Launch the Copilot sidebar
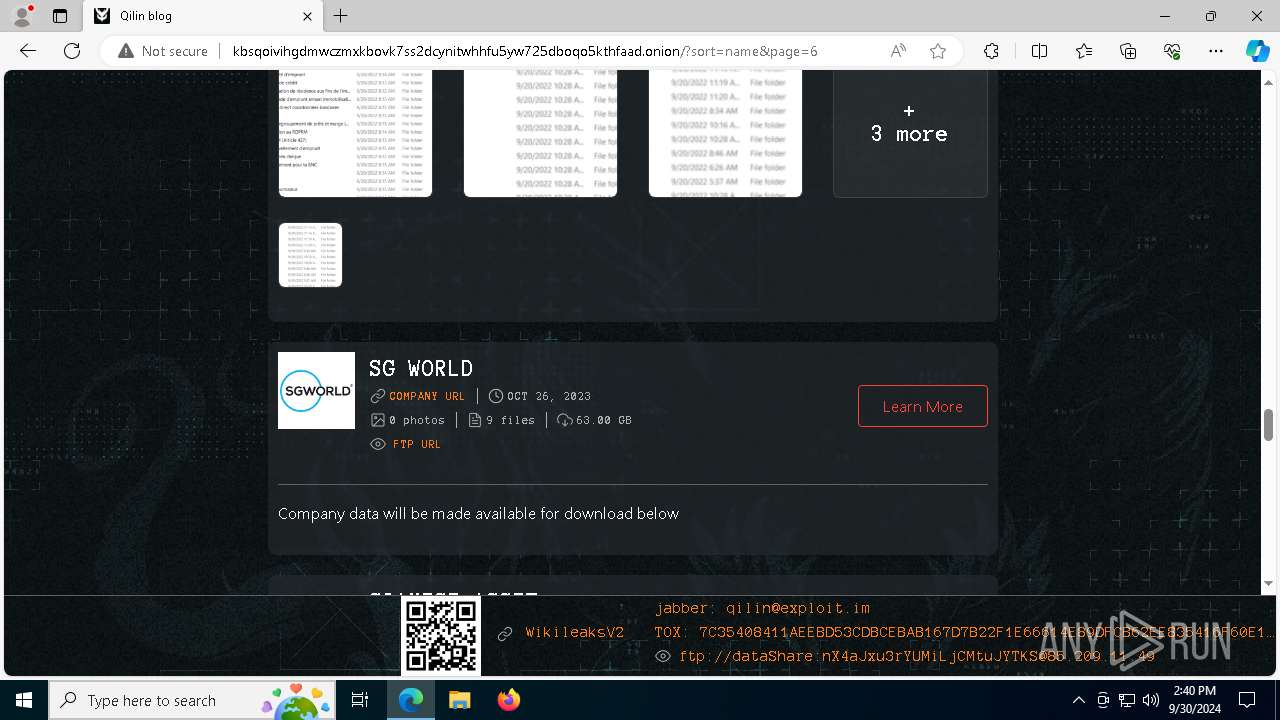The image size is (1280, 720). coord(1257,51)
